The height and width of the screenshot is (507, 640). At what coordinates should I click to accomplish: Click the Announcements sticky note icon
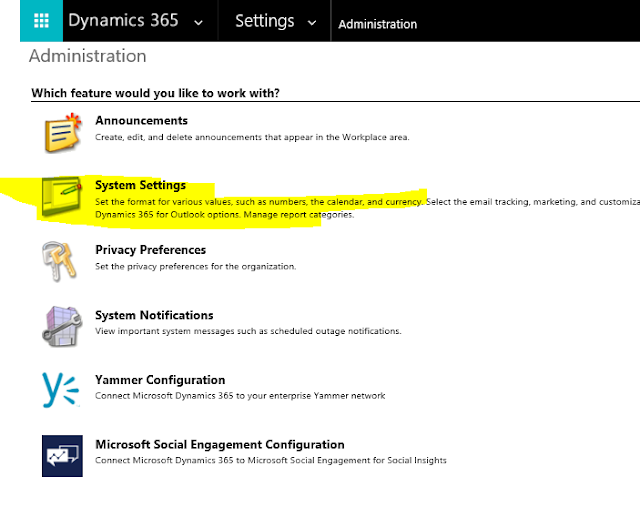coord(62,133)
